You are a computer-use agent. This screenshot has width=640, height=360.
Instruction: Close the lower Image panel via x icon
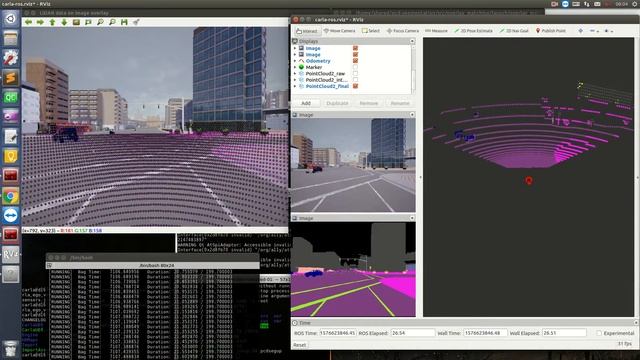[x=412, y=218]
